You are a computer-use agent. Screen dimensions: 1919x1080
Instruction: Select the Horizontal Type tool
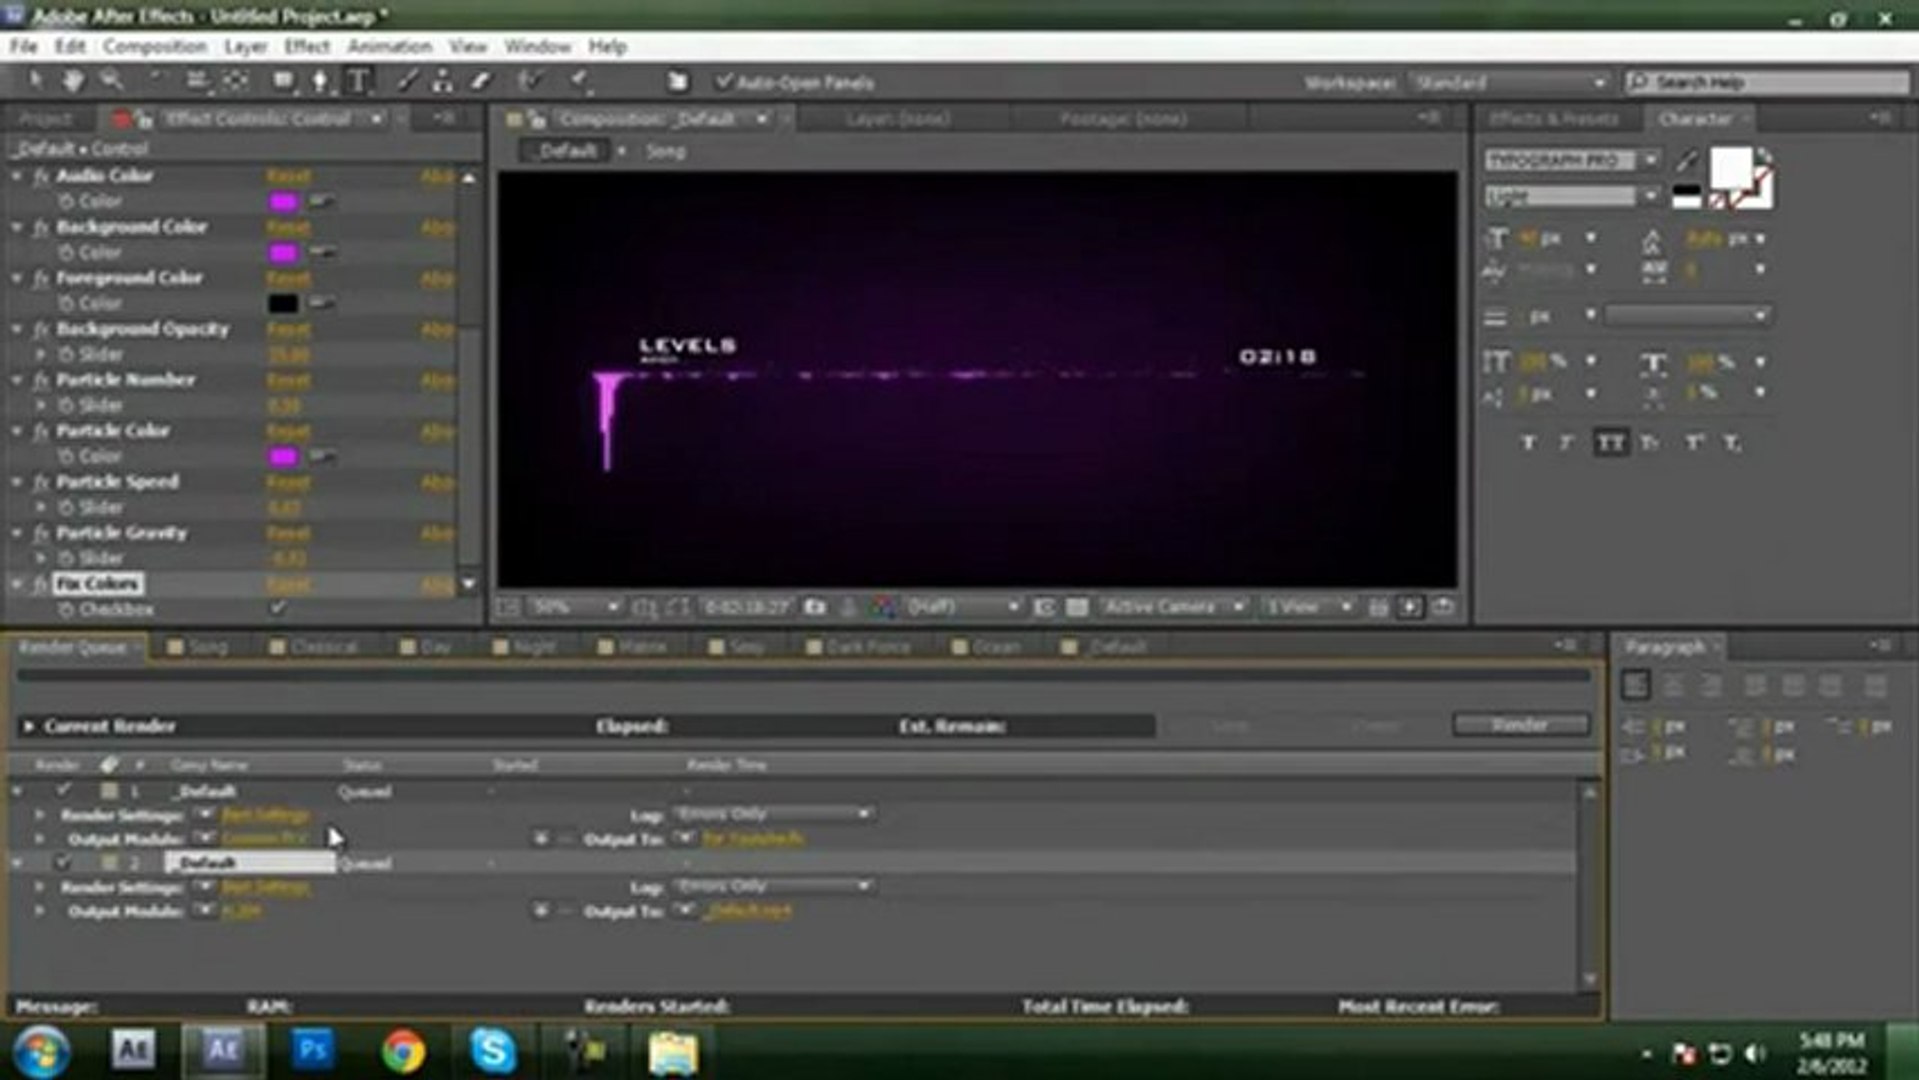point(358,82)
